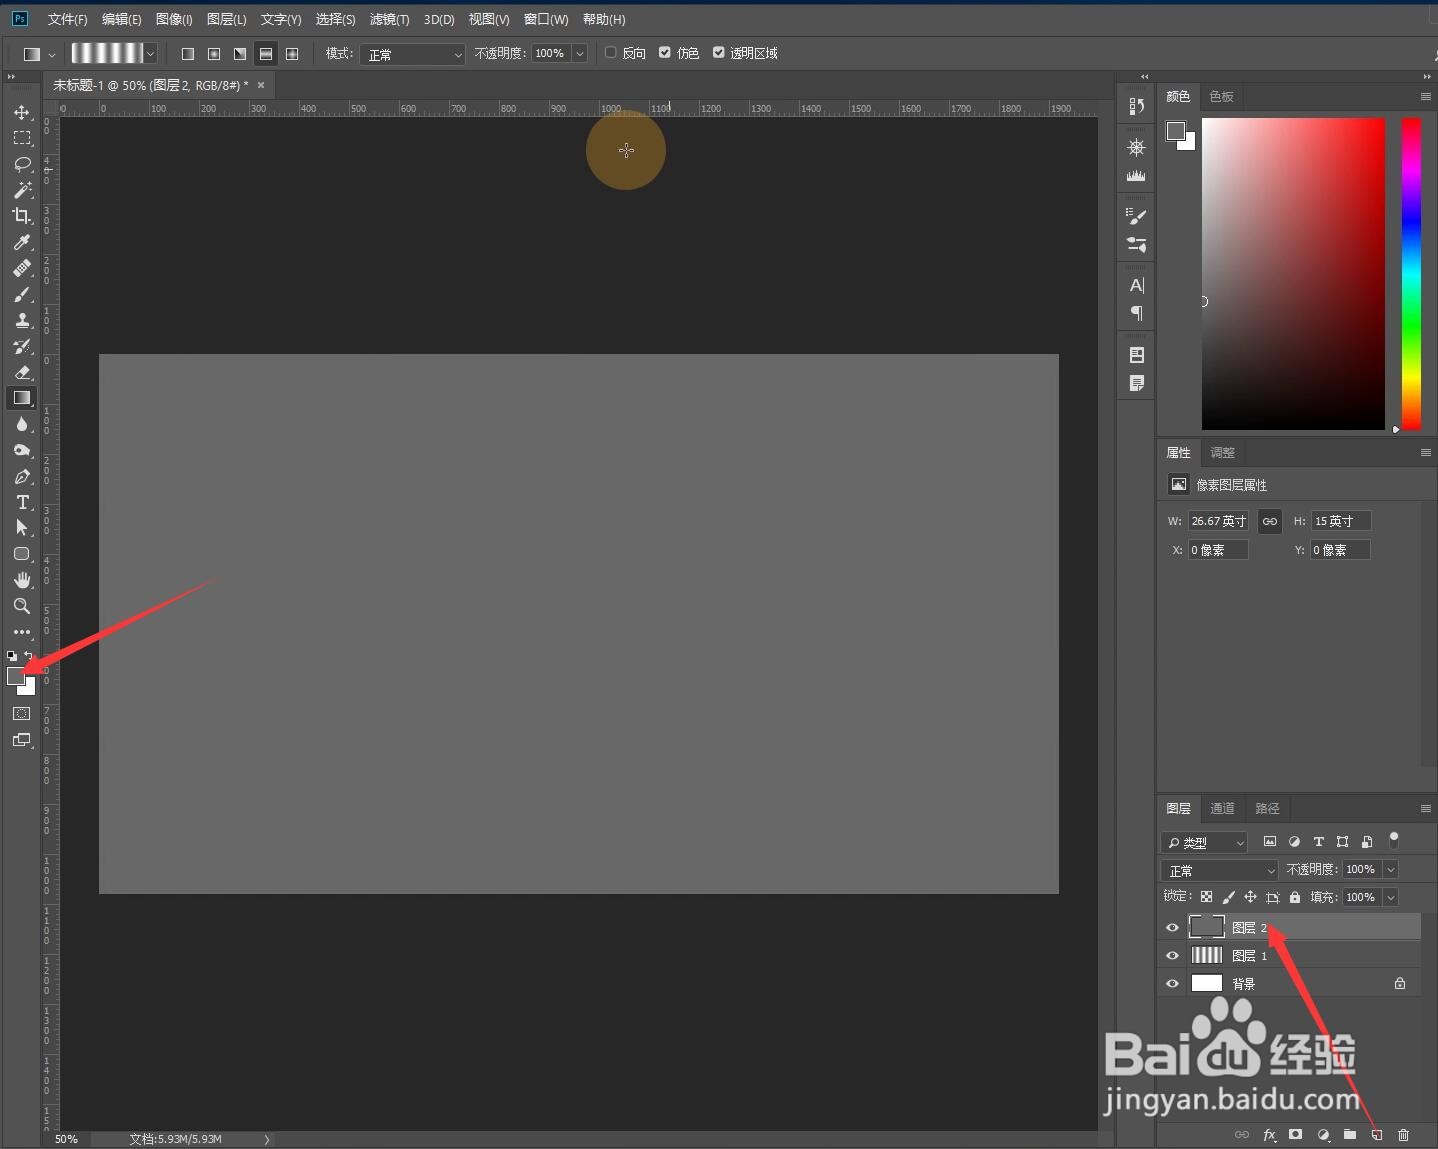
Task: Open the 填充 slider arrow
Action: click(x=1390, y=898)
